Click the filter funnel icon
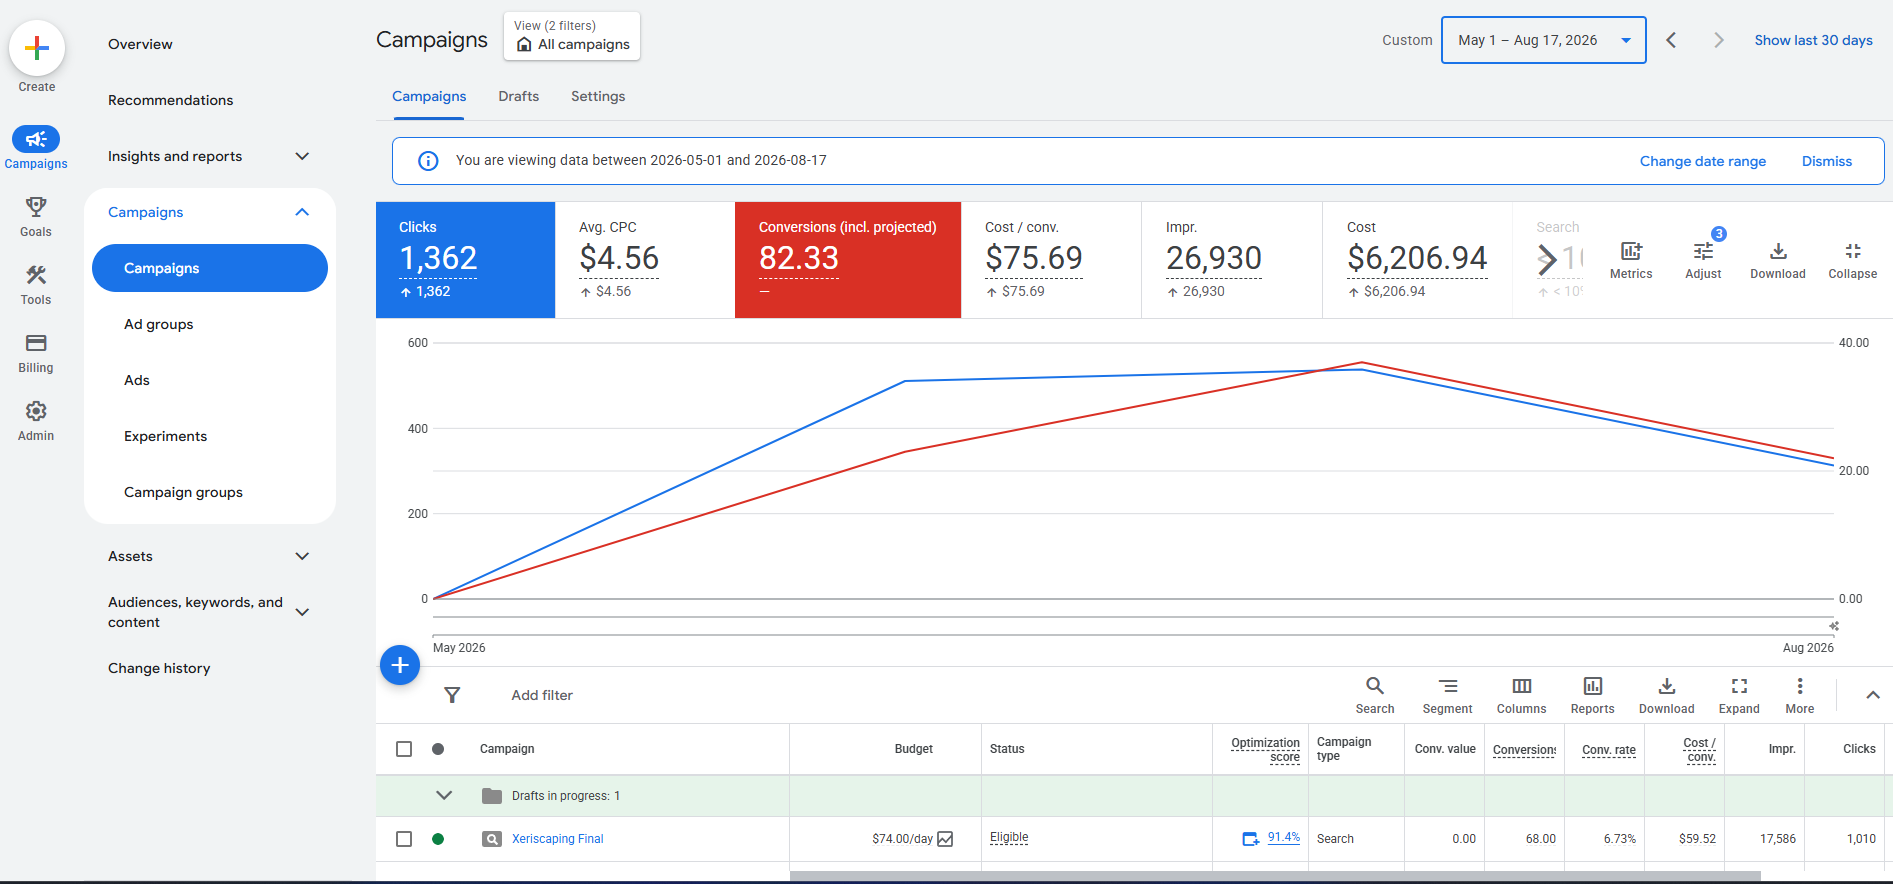The height and width of the screenshot is (884, 1893). point(452,695)
